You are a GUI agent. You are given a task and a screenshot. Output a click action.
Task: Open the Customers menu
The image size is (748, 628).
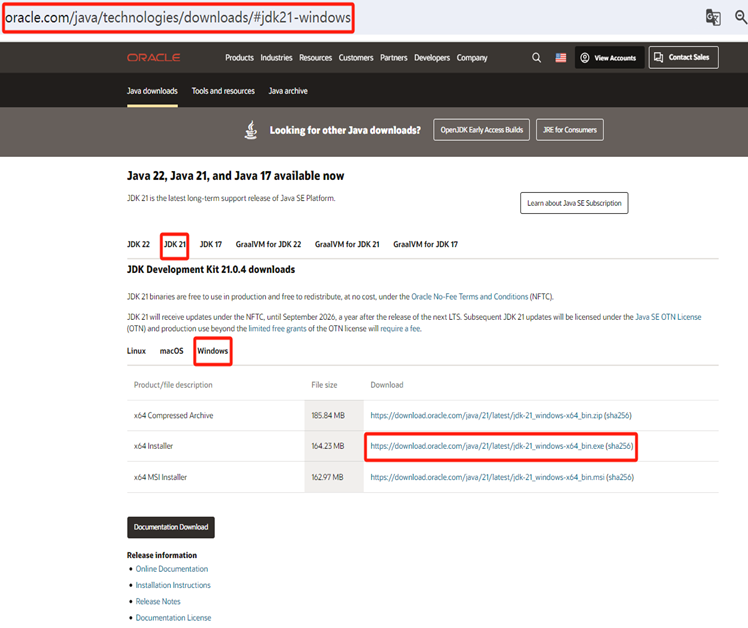(356, 58)
